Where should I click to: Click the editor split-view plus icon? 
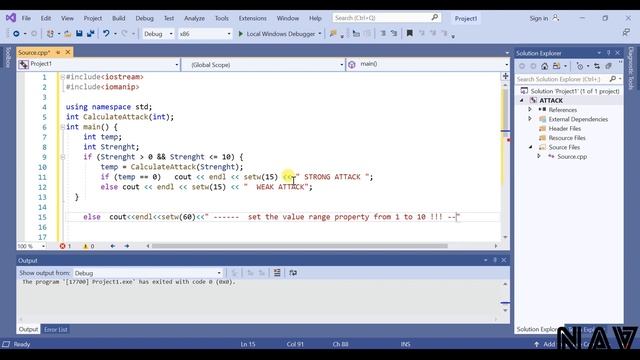tap(505, 76)
